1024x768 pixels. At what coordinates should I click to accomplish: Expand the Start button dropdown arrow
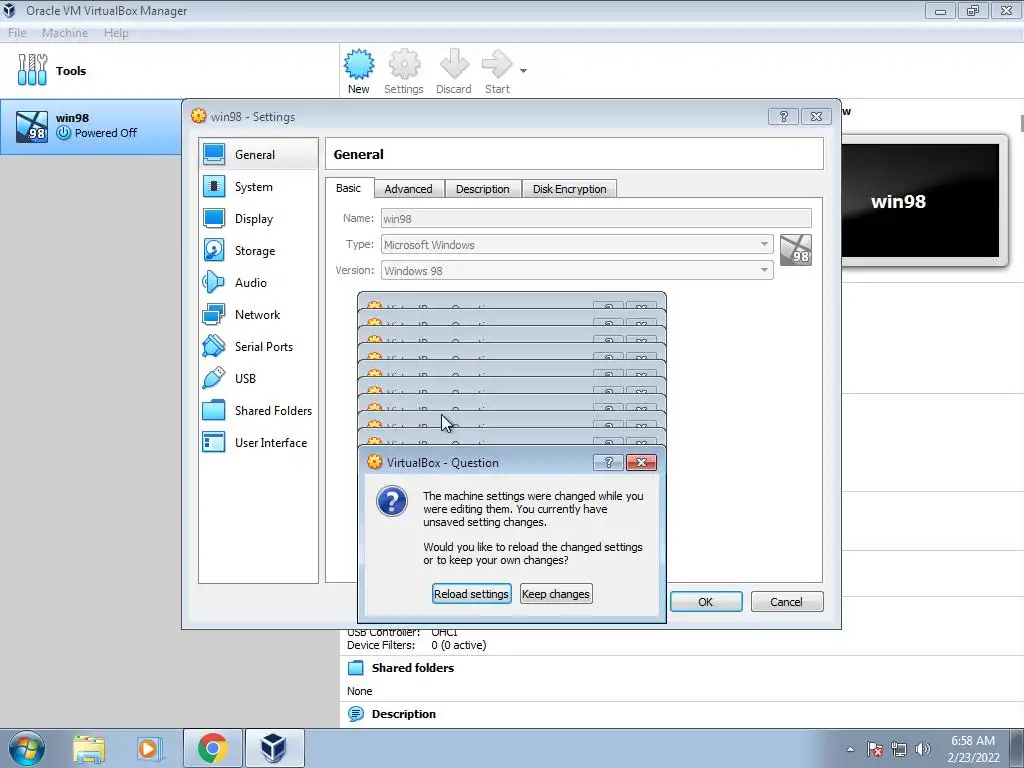[523, 71]
